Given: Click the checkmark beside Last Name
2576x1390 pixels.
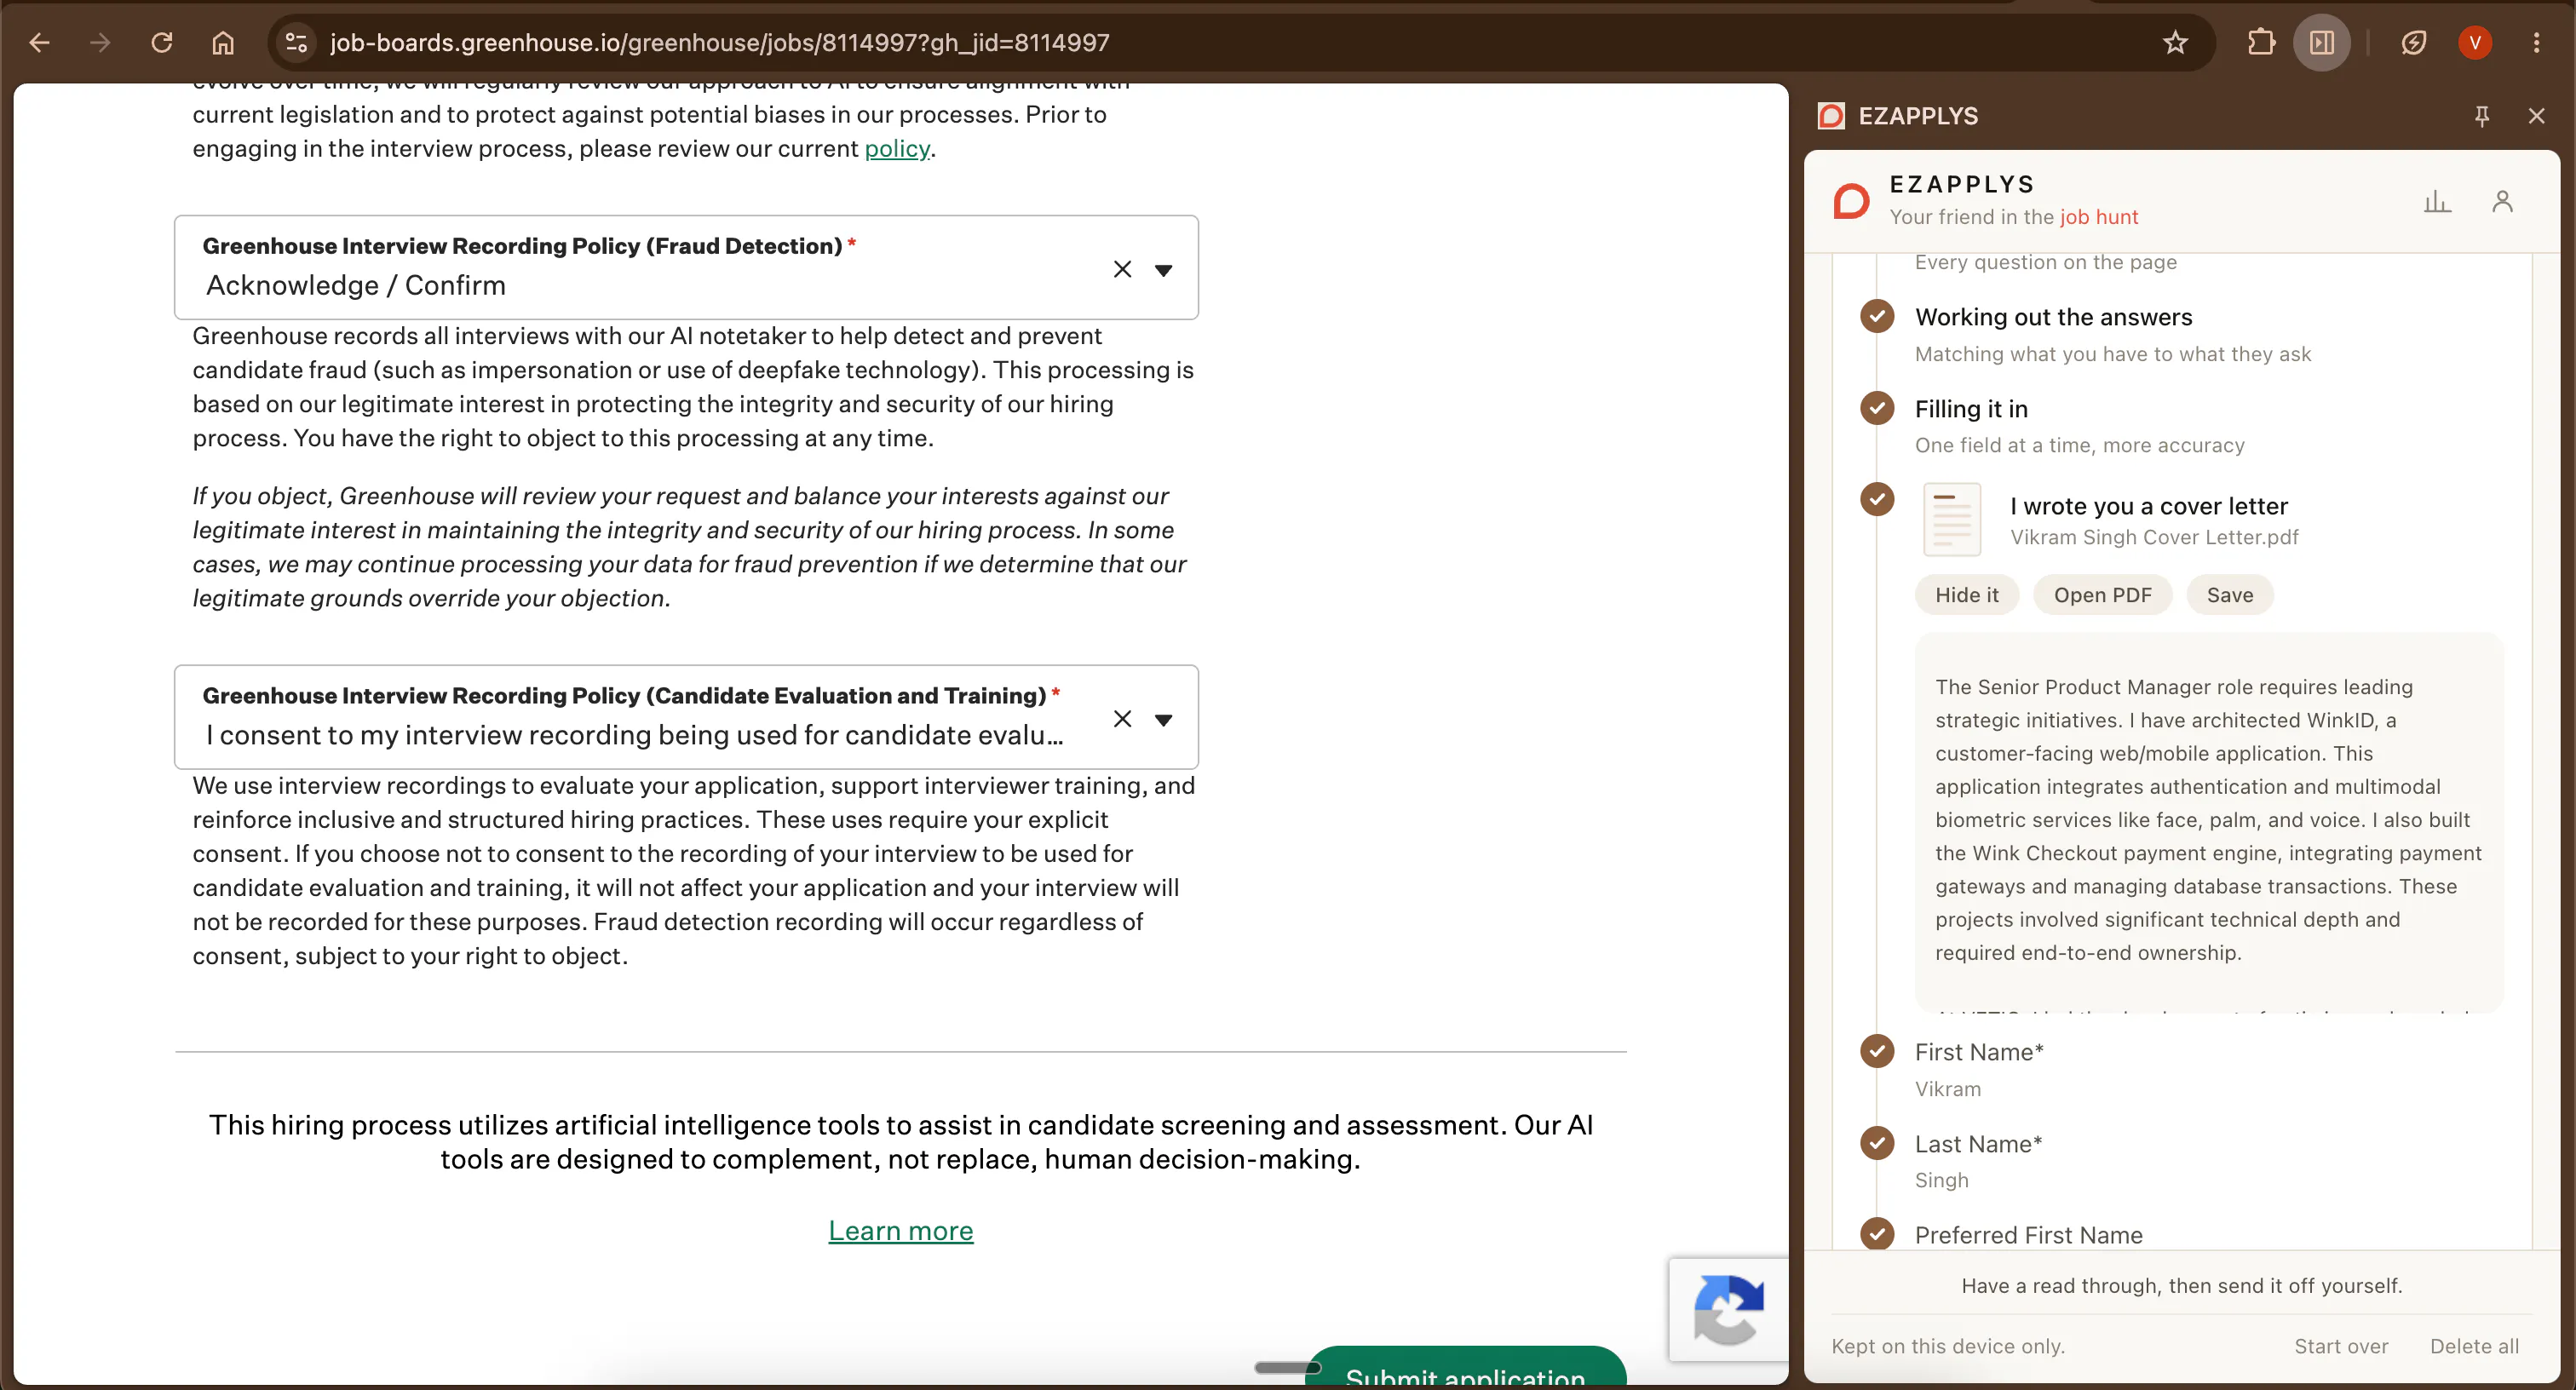Looking at the screenshot, I should [1877, 1143].
